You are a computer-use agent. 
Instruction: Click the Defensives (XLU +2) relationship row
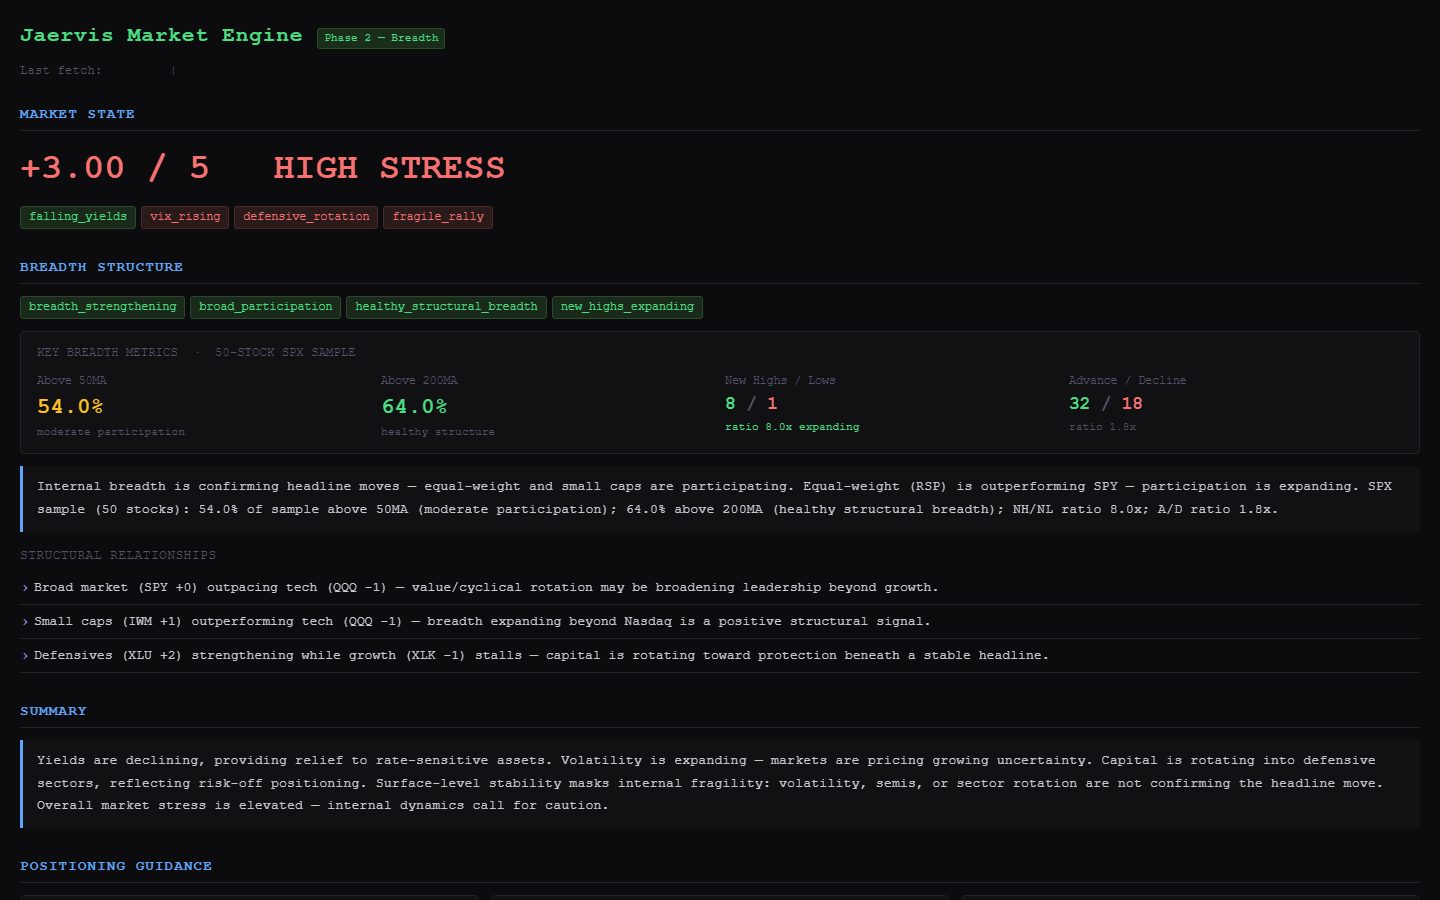click(720, 656)
